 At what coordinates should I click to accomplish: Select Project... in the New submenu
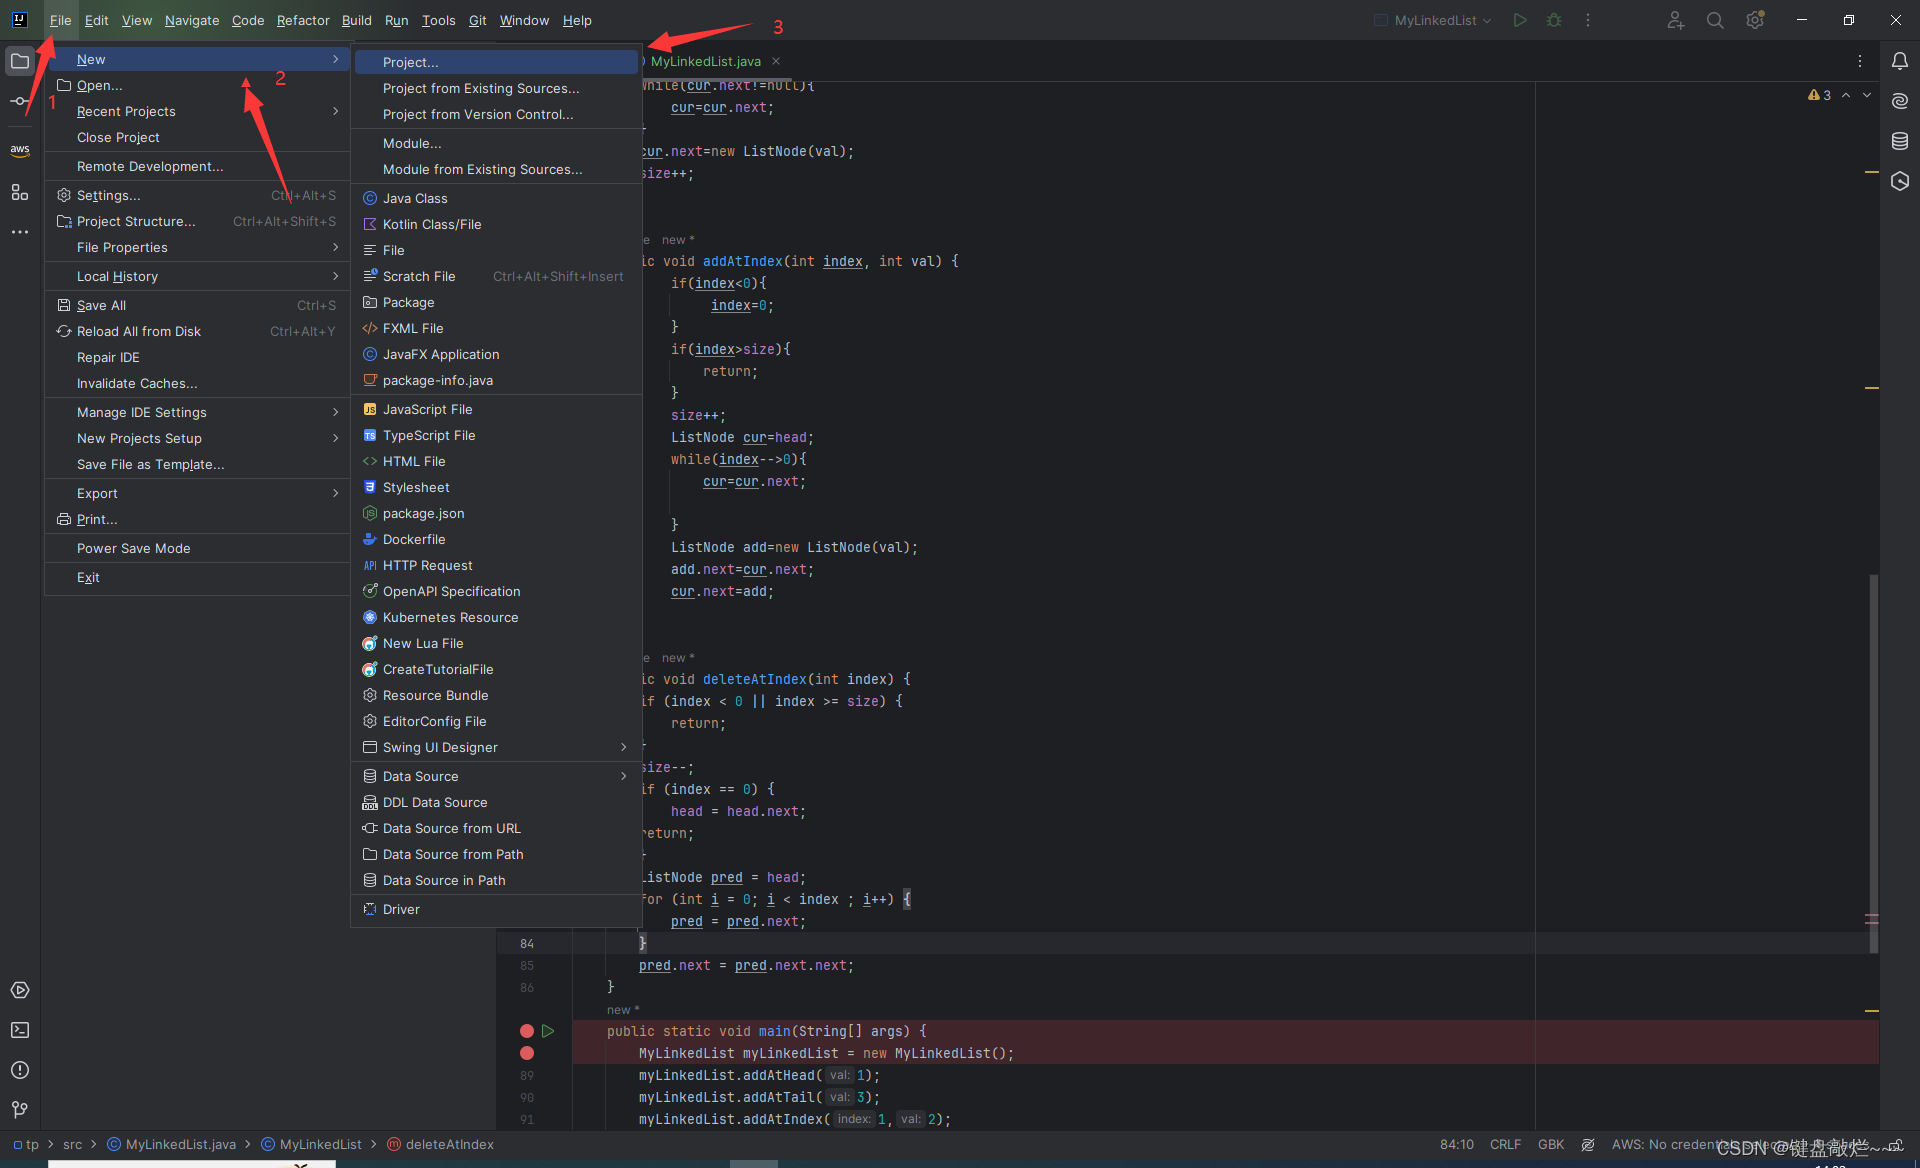pyautogui.click(x=410, y=62)
